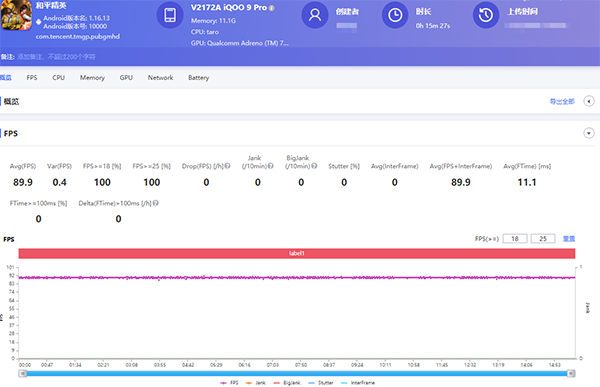Click the creator user profile icon

(315, 15)
